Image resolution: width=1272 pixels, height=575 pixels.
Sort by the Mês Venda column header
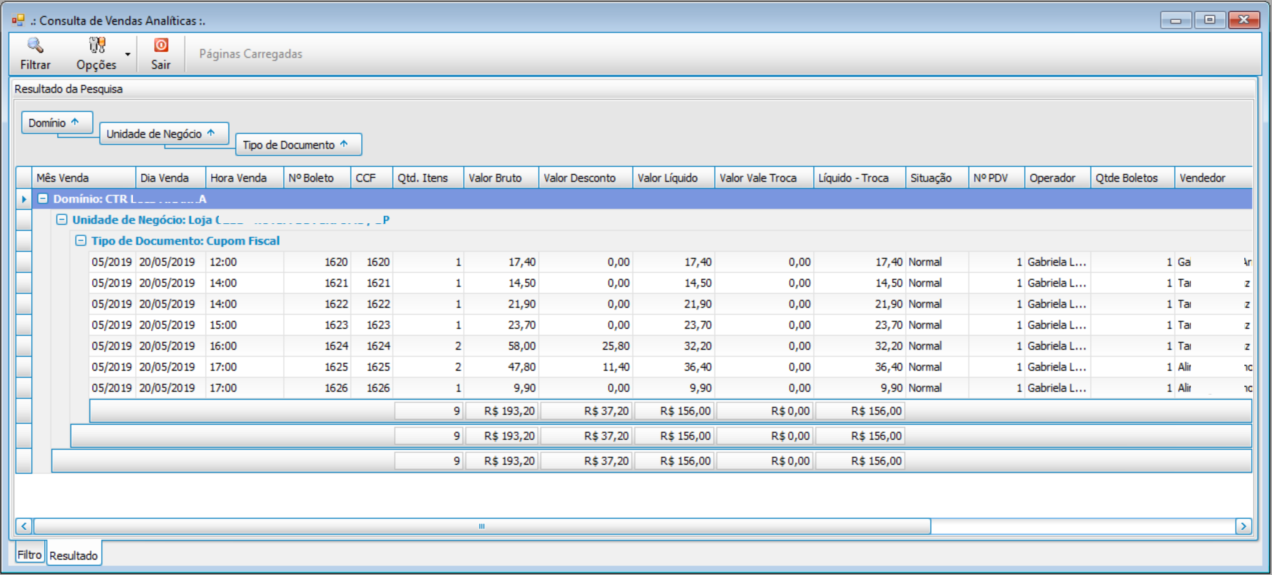coord(84,178)
